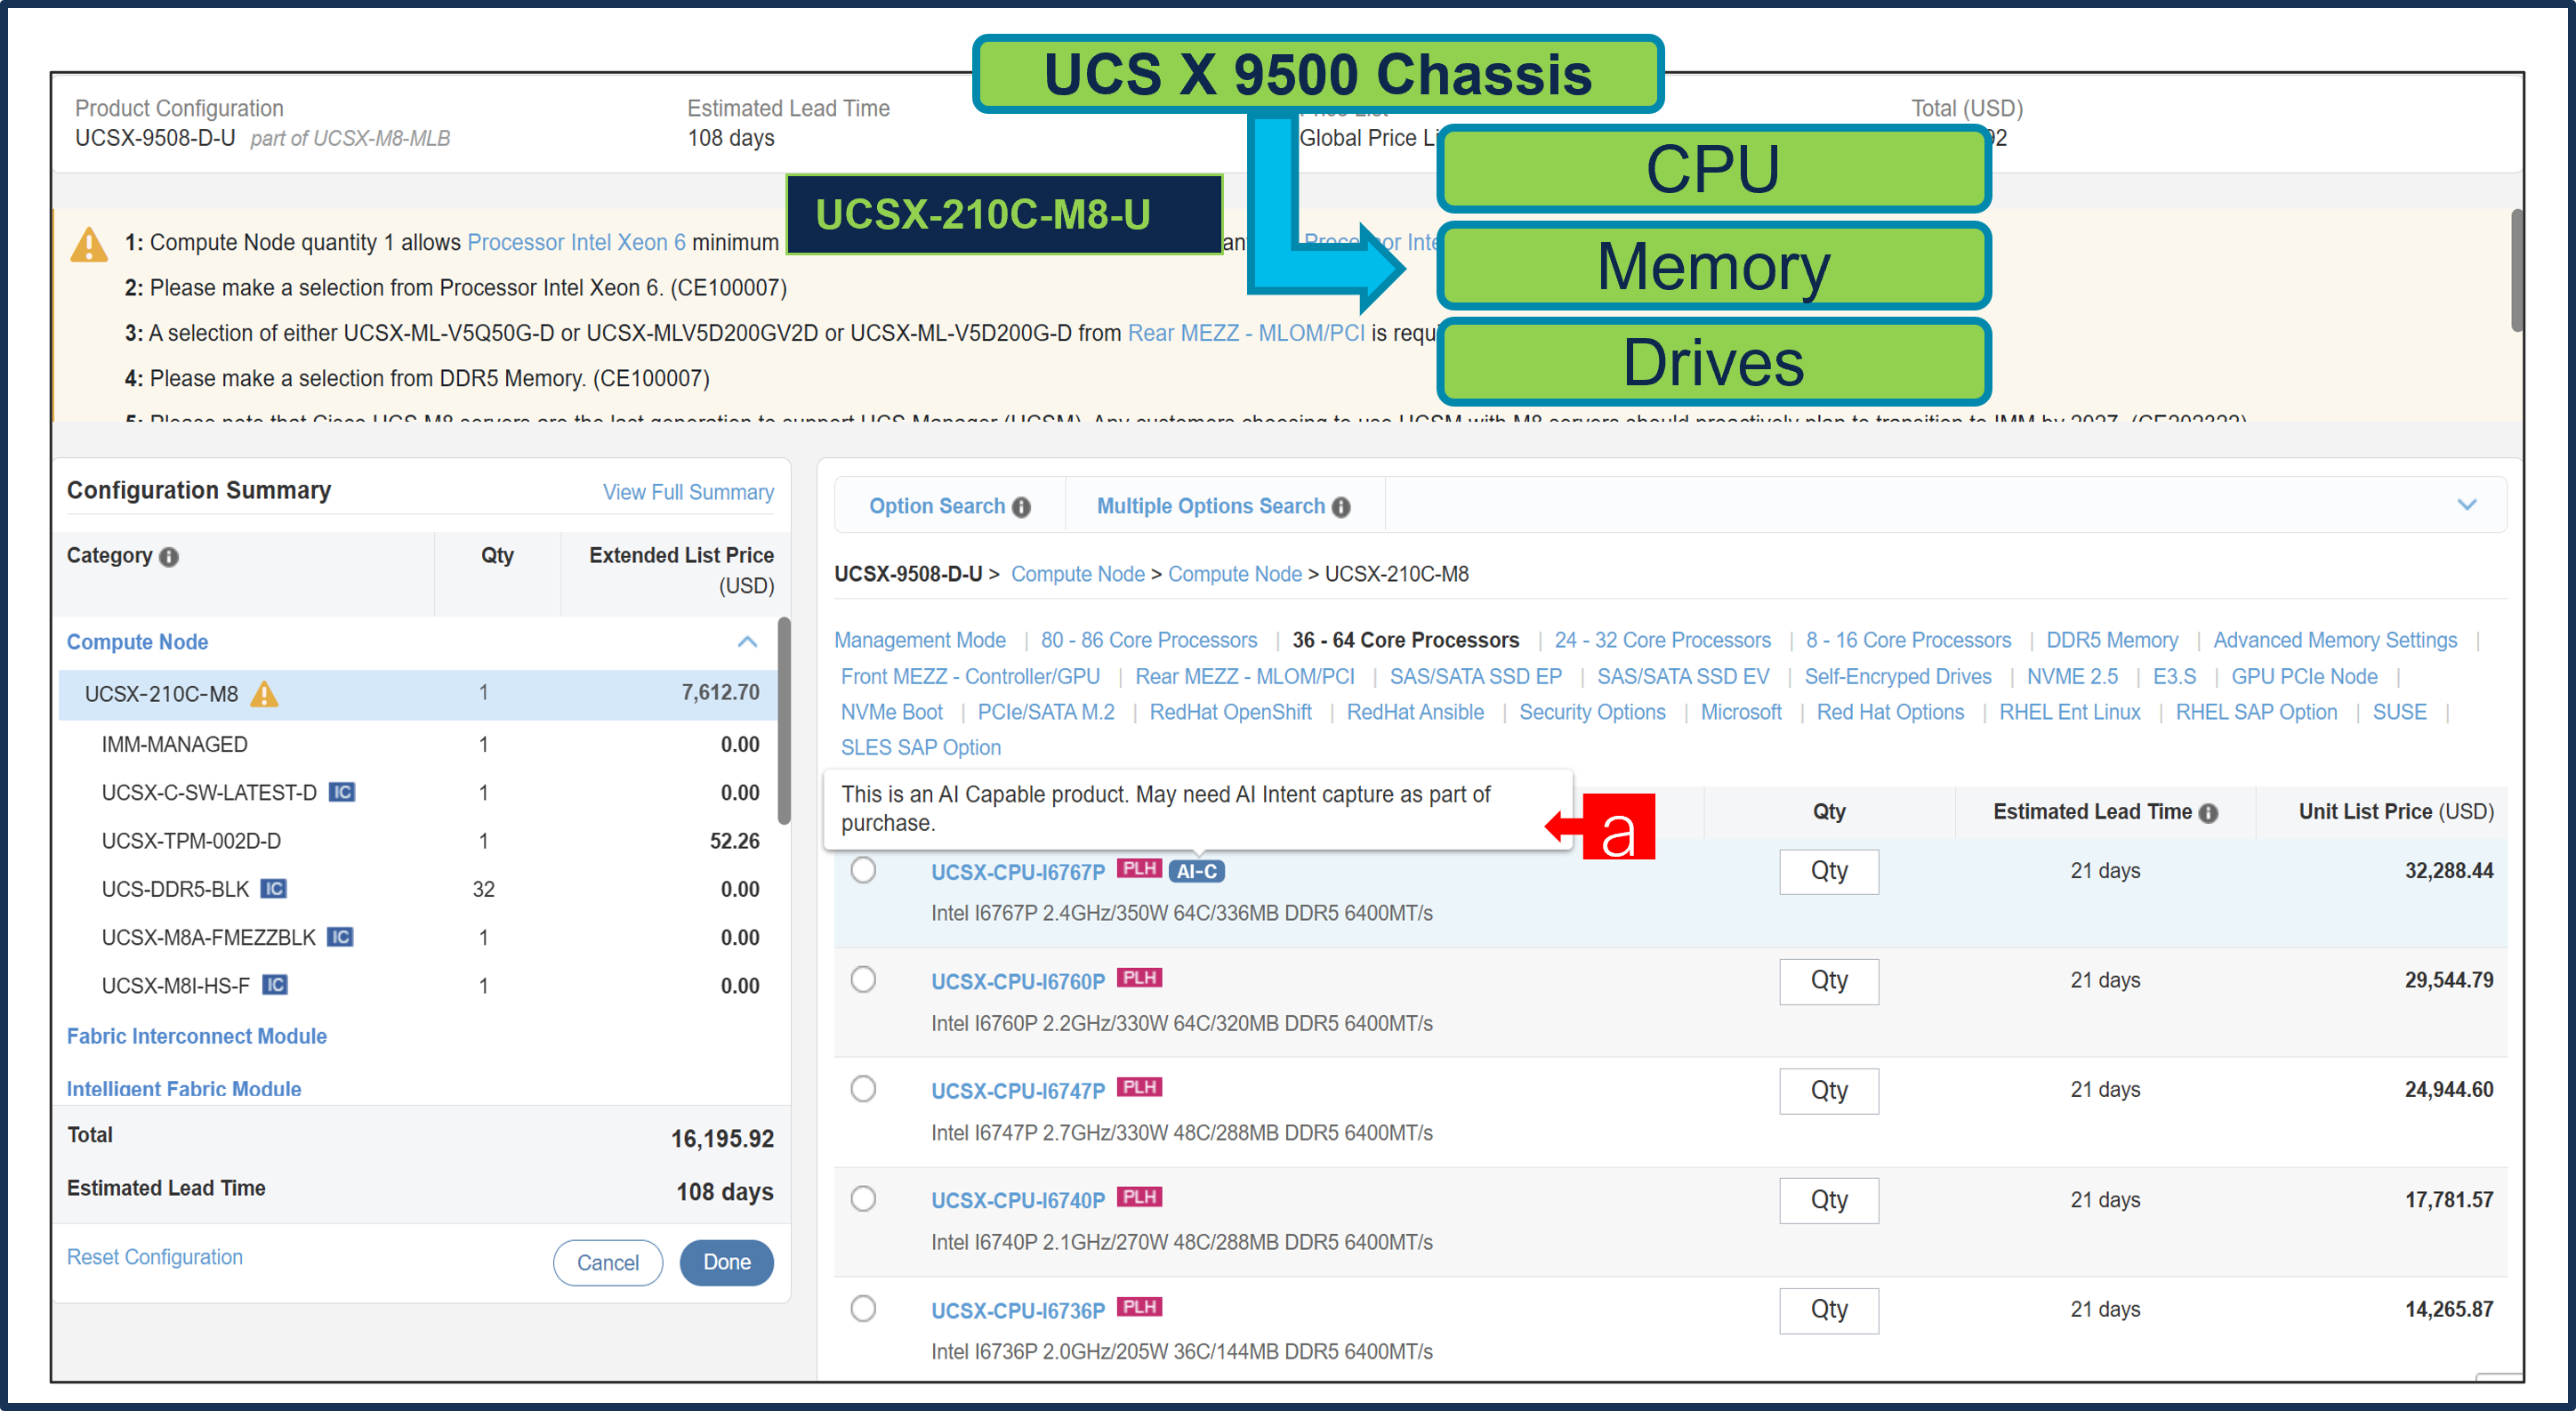Image resolution: width=2576 pixels, height=1411 pixels.
Task: Click the AI-C badge on UCSX-CPU-I6767P
Action: click(x=1196, y=871)
